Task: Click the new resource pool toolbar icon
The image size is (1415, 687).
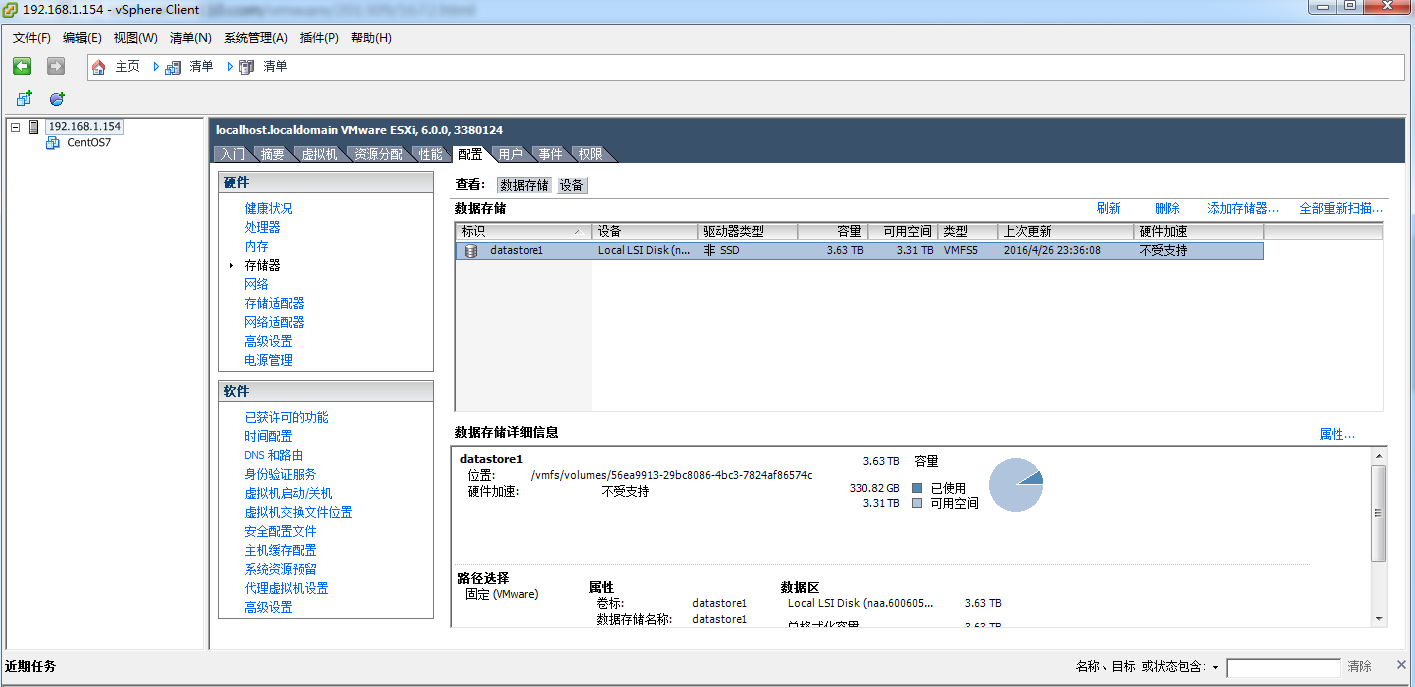Action: 57,99
